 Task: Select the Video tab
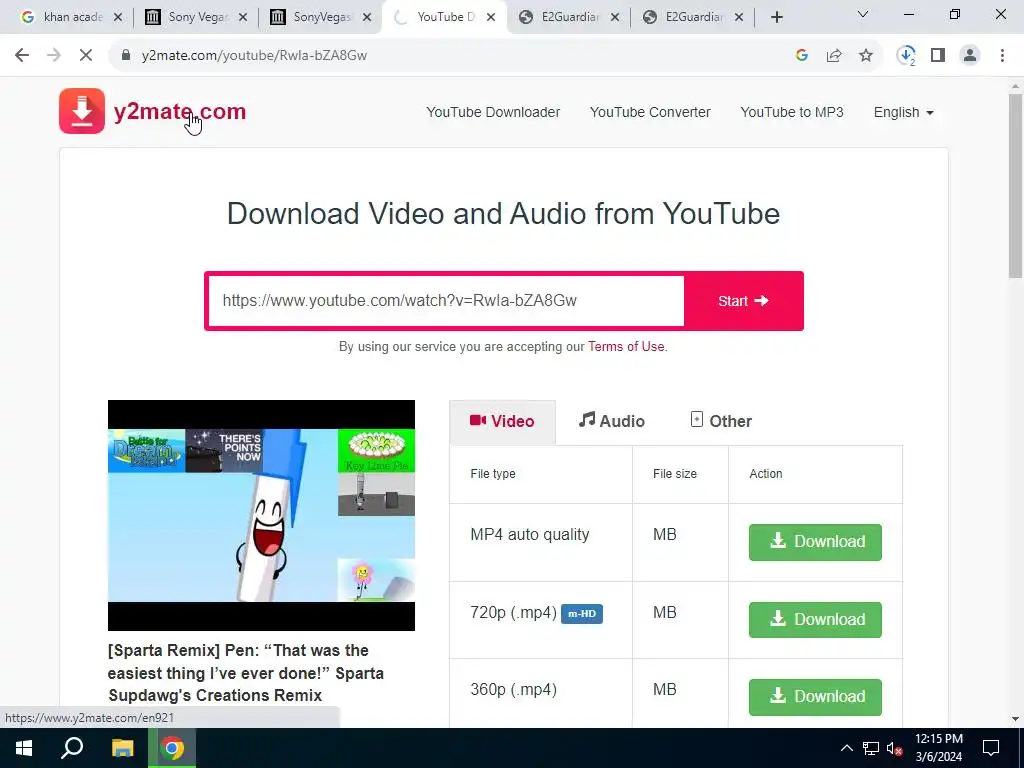502,422
